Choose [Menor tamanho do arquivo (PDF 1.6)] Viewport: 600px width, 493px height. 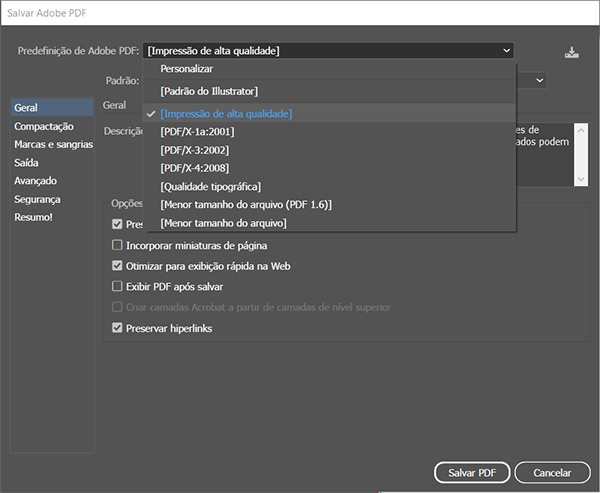pyautogui.click(x=245, y=204)
